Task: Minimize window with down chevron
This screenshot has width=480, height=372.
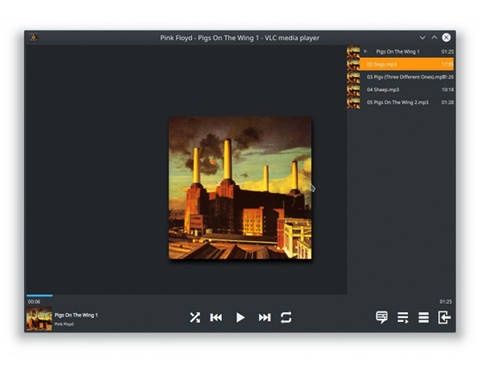Action: 422,37
